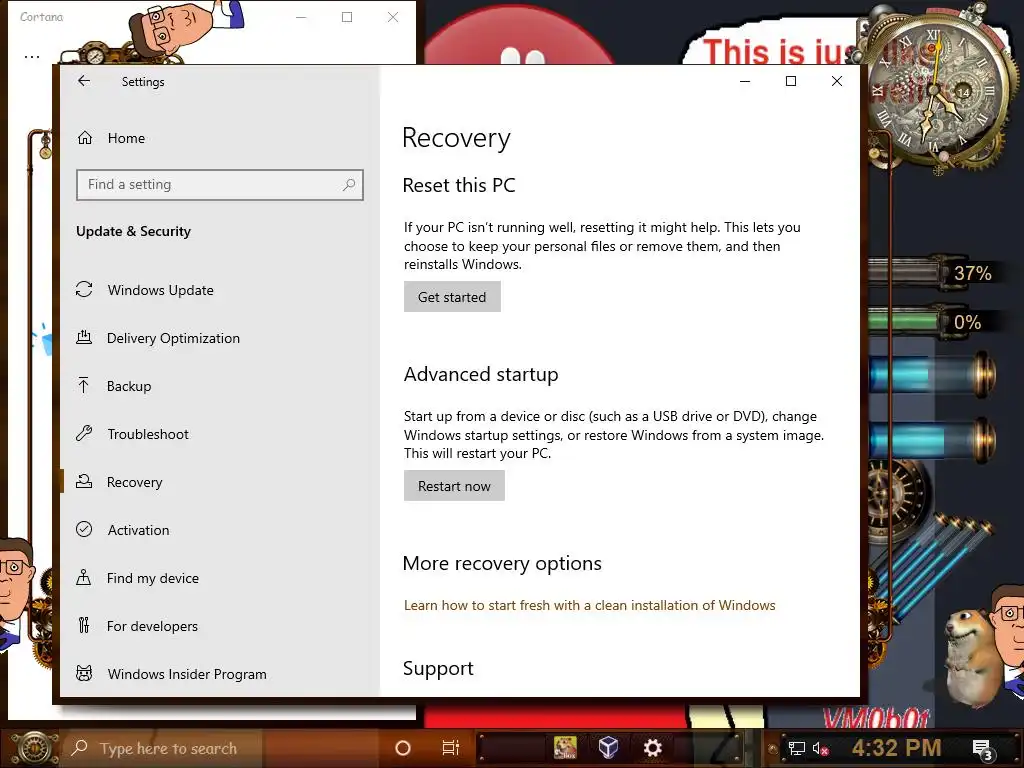The width and height of the screenshot is (1024, 768).
Task: Click the 4:32 PM taskbar clock
Action: (x=896, y=748)
